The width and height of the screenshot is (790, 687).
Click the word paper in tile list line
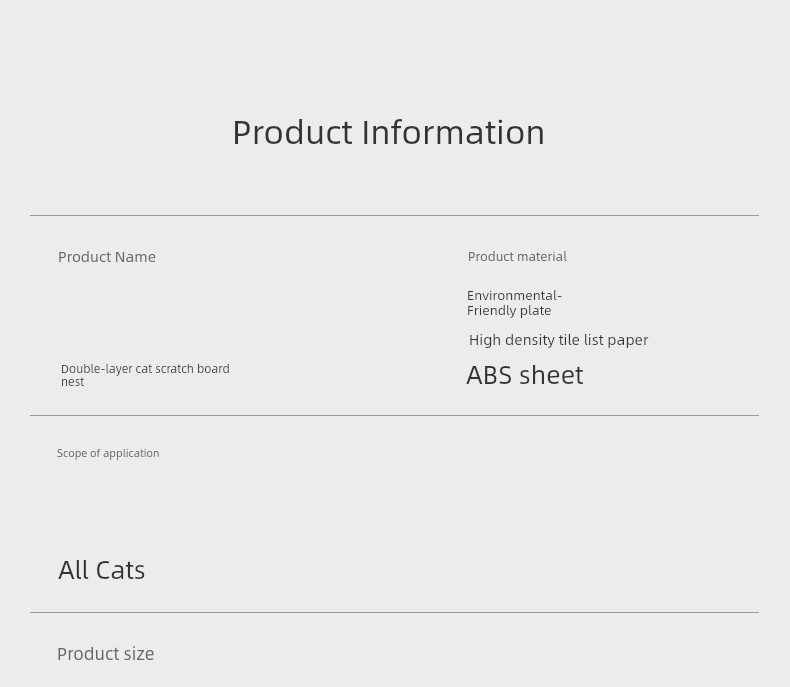628,341
